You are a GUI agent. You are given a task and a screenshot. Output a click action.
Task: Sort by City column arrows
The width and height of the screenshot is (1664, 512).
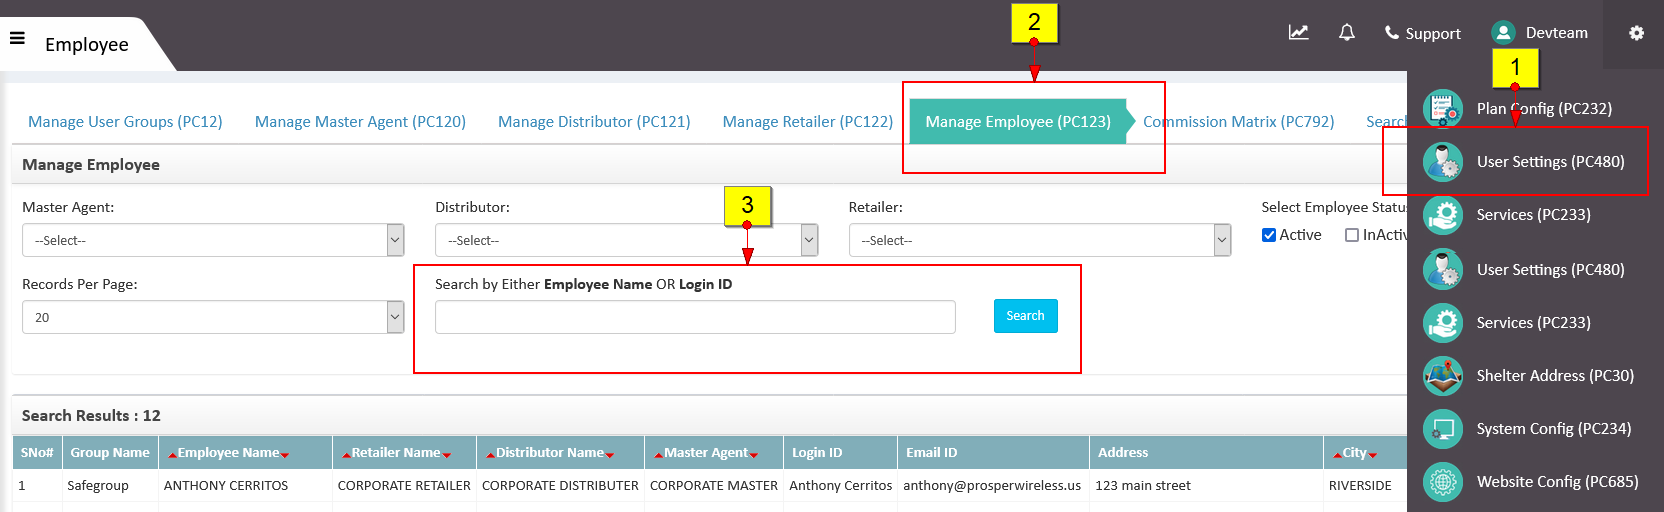tap(1355, 453)
